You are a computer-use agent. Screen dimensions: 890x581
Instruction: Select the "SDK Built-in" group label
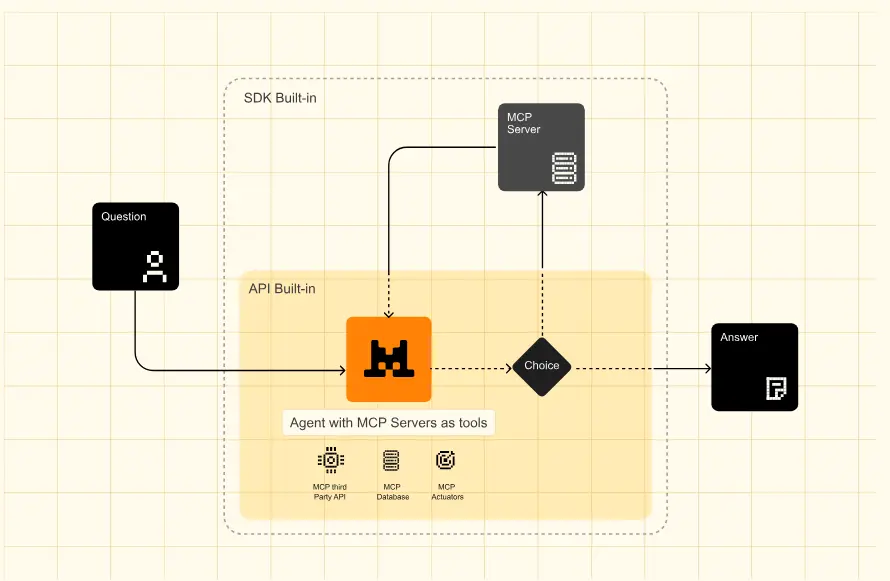click(x=280, y=98)
